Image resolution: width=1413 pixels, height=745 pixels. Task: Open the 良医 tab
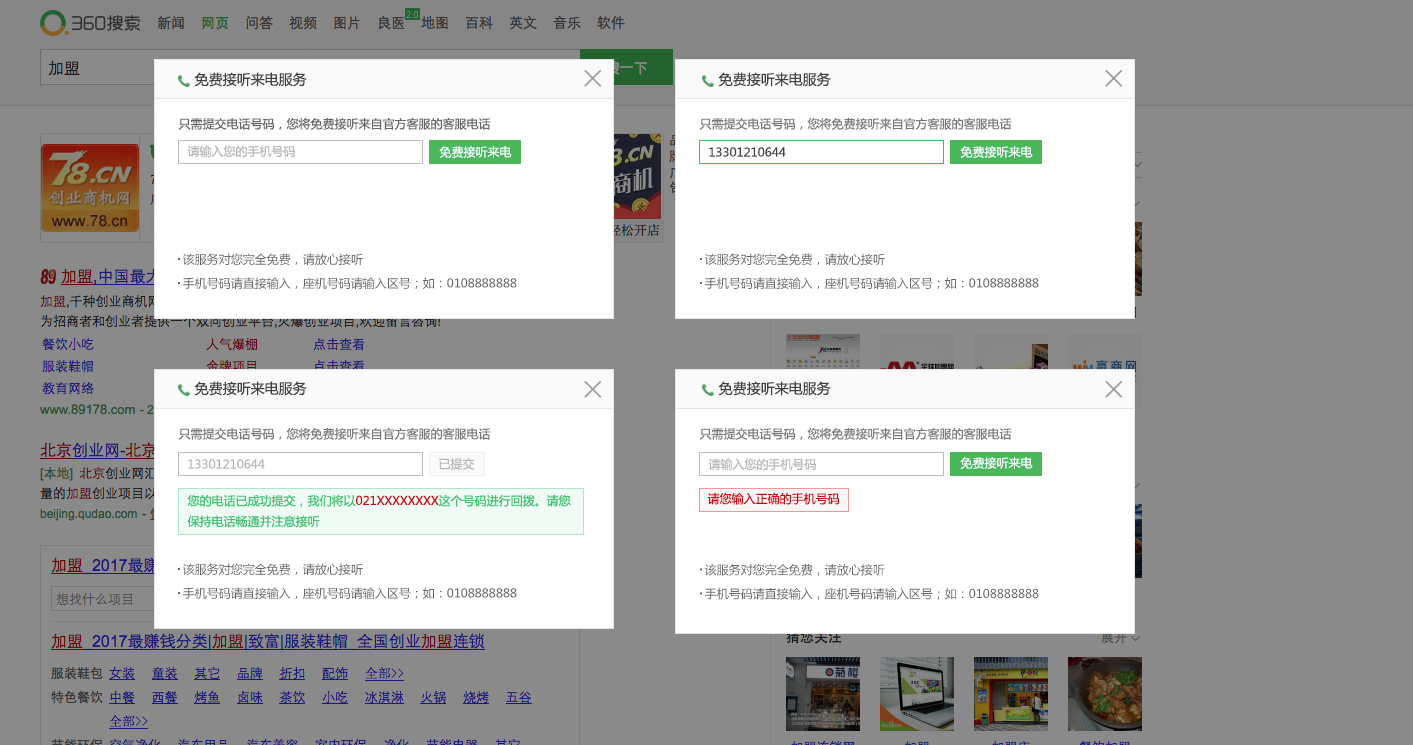(x=391, y=23)
